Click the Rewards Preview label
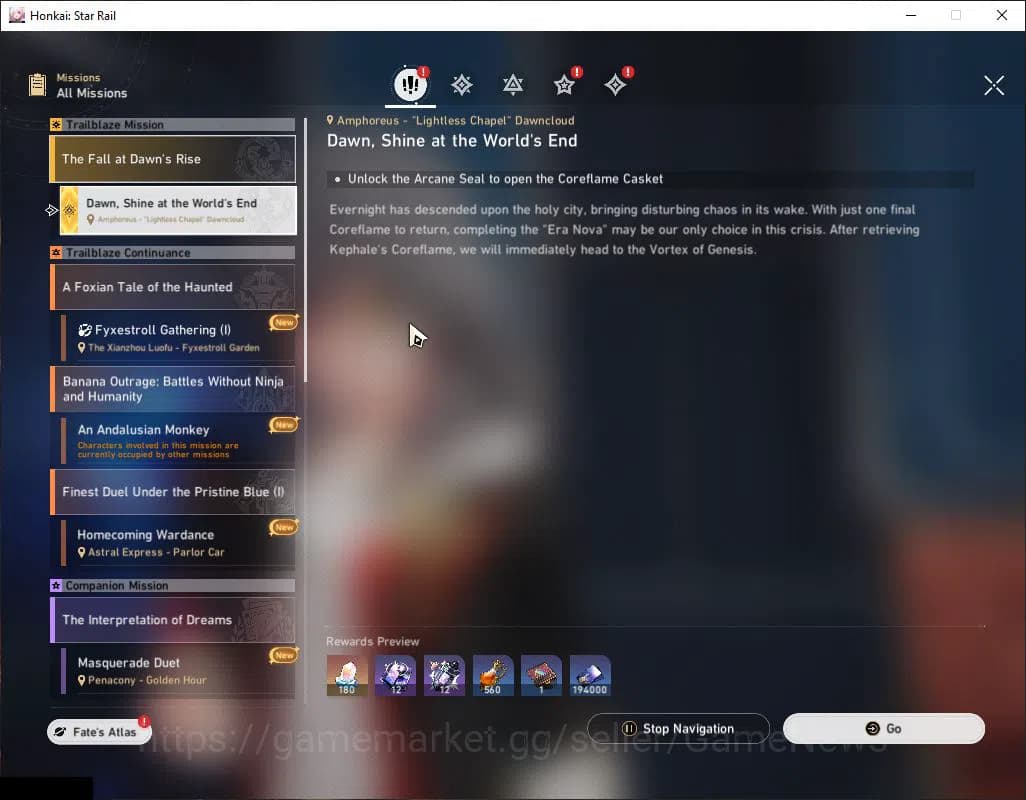Screen dimensions: 1026x800 (372, 641)
